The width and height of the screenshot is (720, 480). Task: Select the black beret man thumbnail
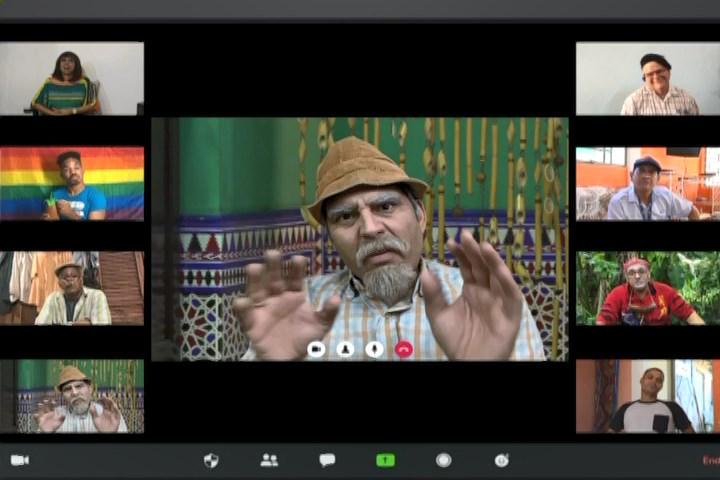tap(648, 79)
